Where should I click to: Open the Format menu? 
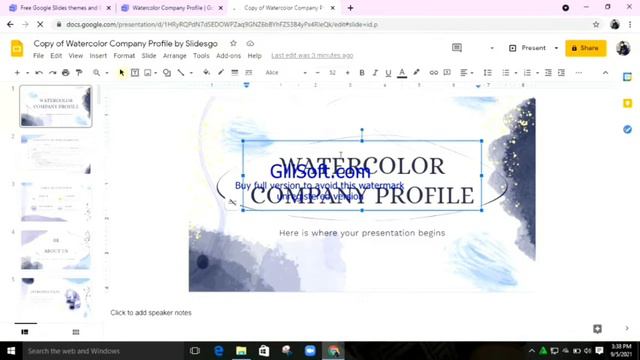(x=124, y=56)
